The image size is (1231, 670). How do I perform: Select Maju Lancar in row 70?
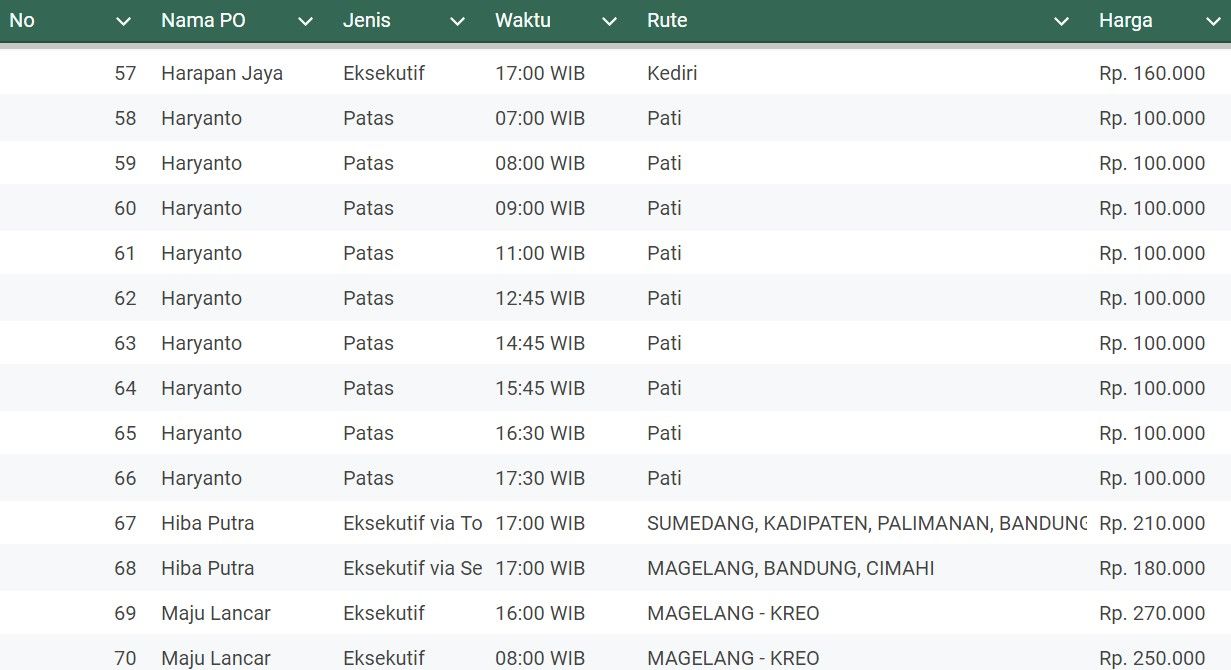[216, 658]
